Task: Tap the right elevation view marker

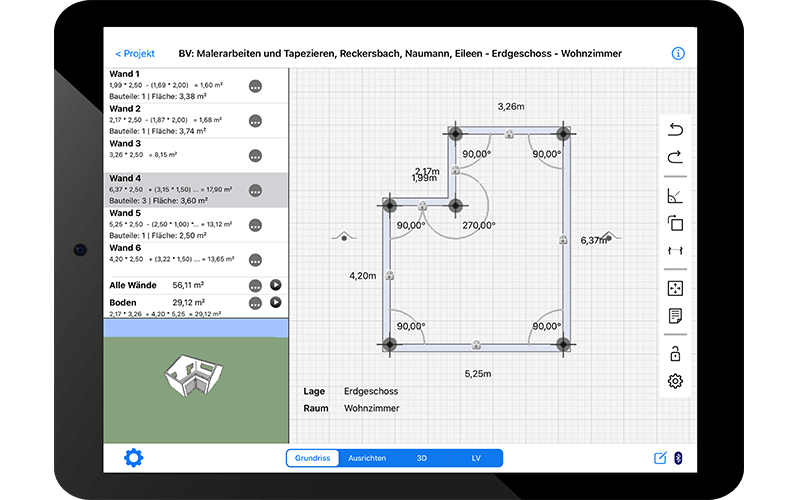Action: coord(609,237)
